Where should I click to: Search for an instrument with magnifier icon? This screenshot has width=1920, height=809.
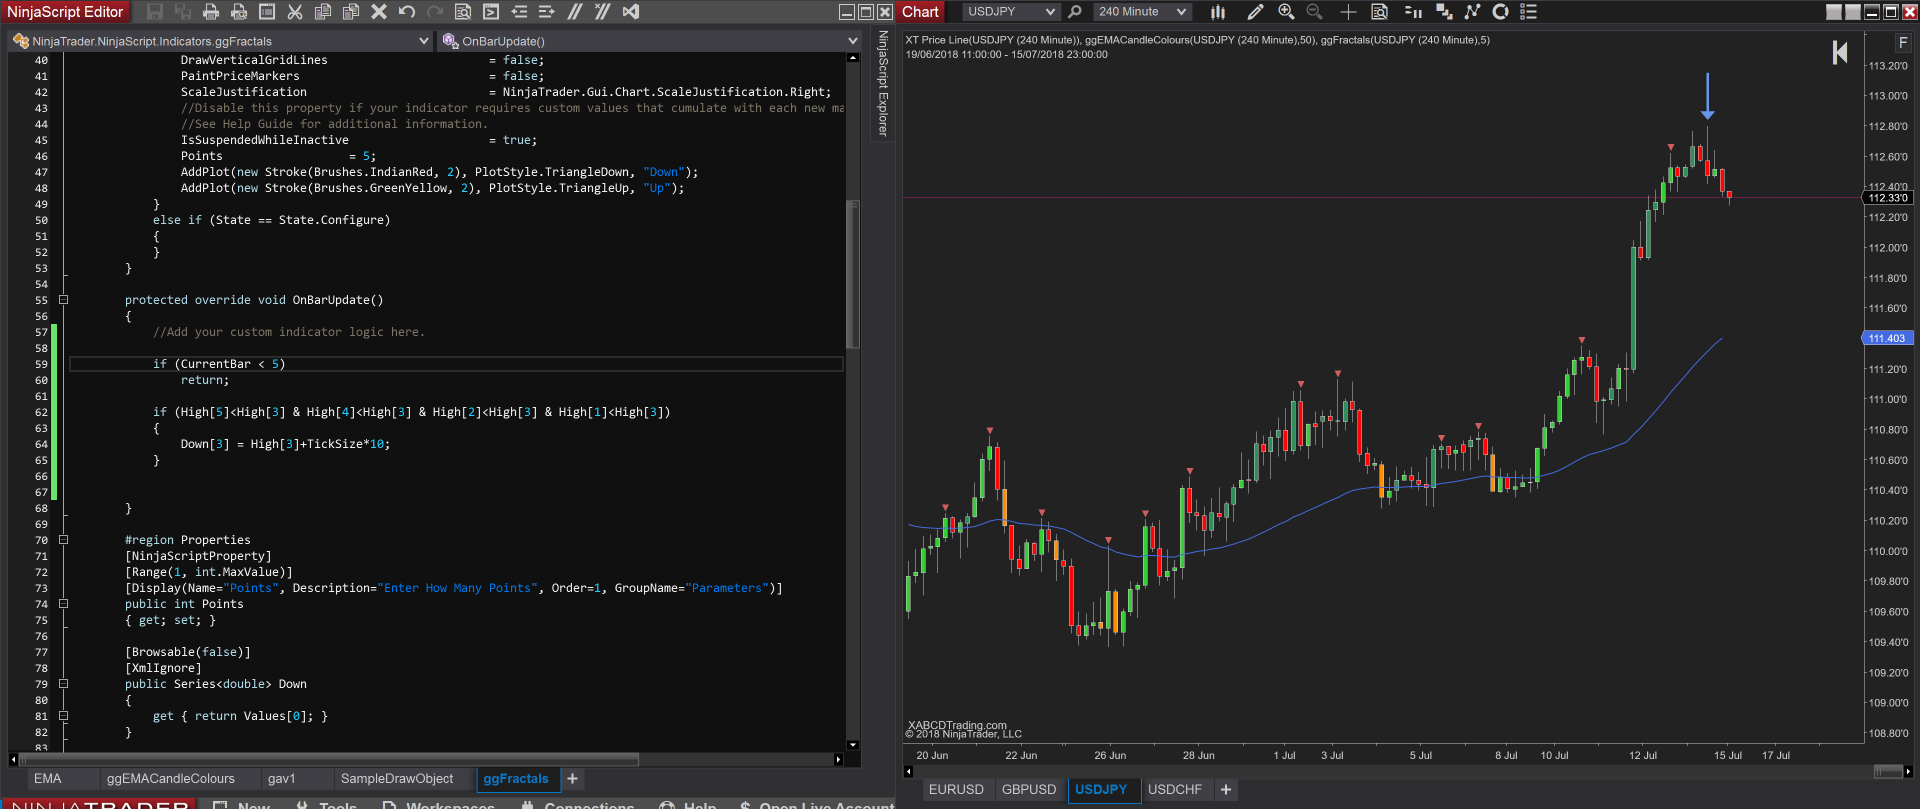pos(1075,12)
